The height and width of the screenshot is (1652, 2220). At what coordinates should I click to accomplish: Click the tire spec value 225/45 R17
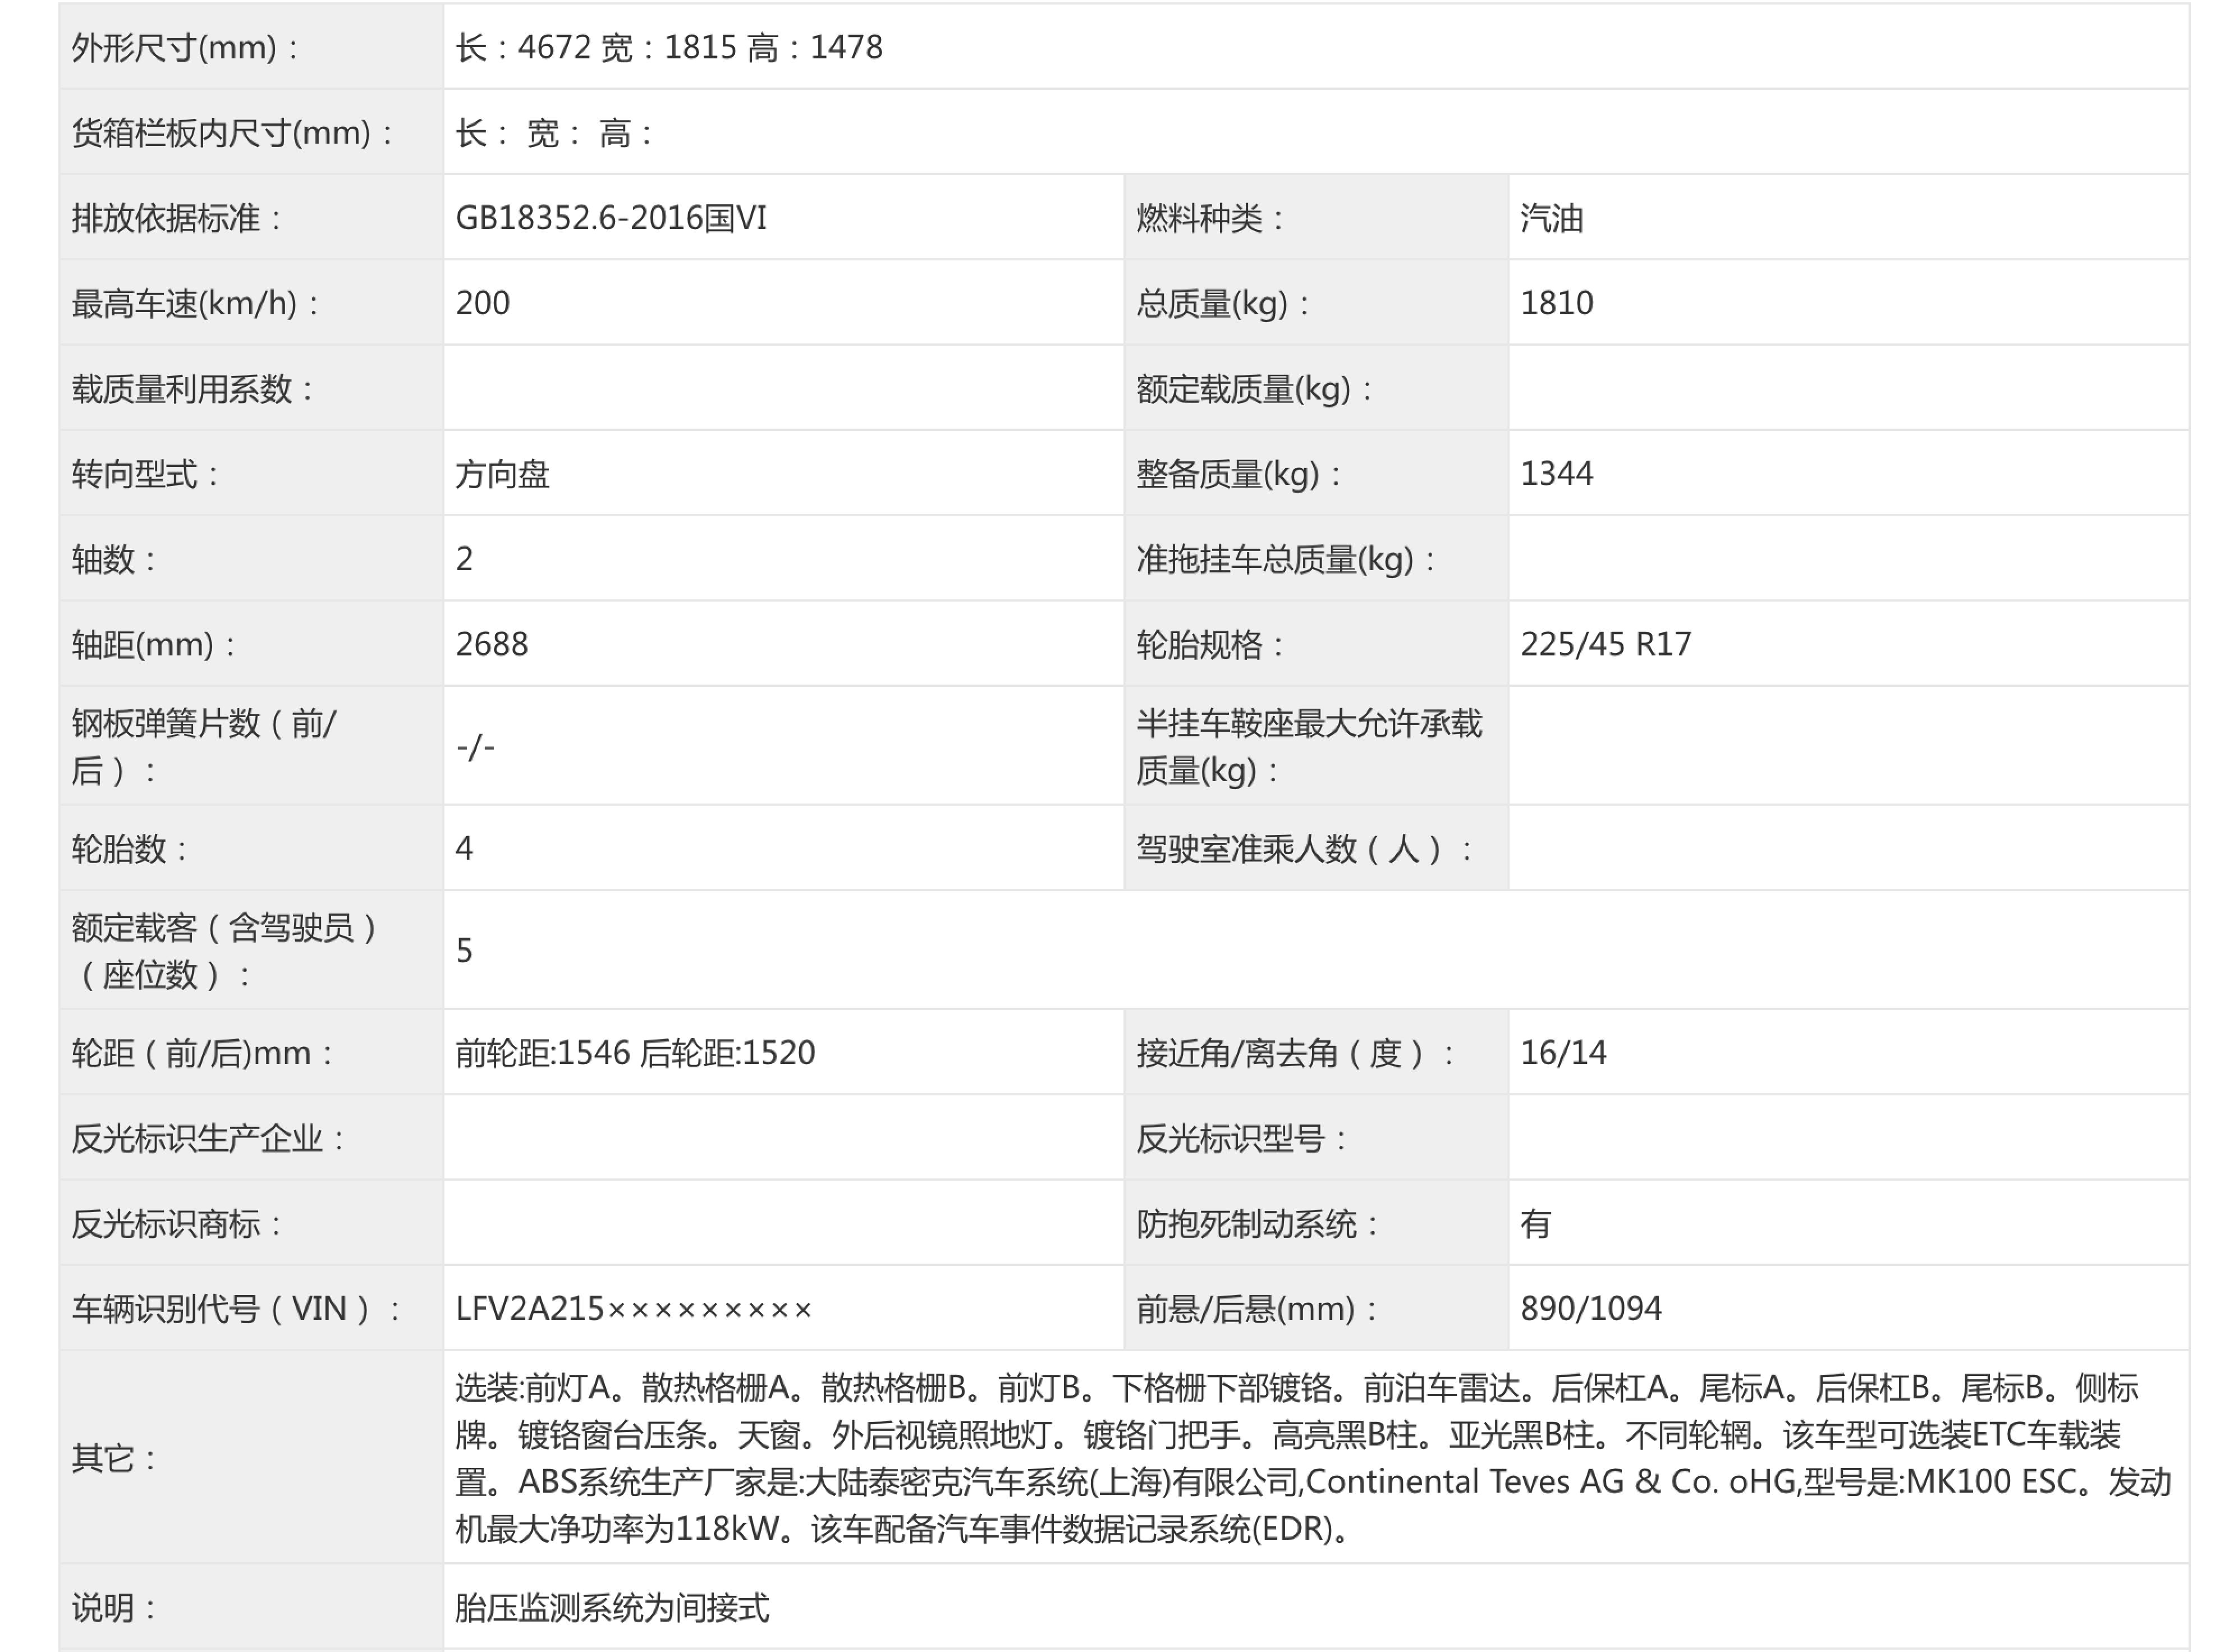1606,644
